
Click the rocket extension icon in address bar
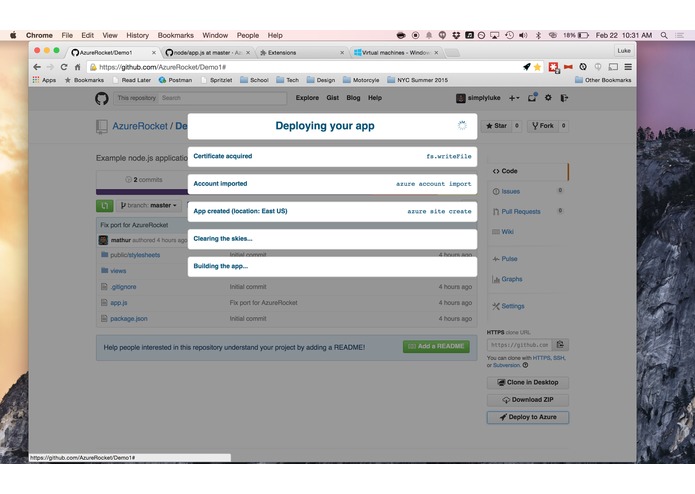pyautogui.click(x=527, y=67)
